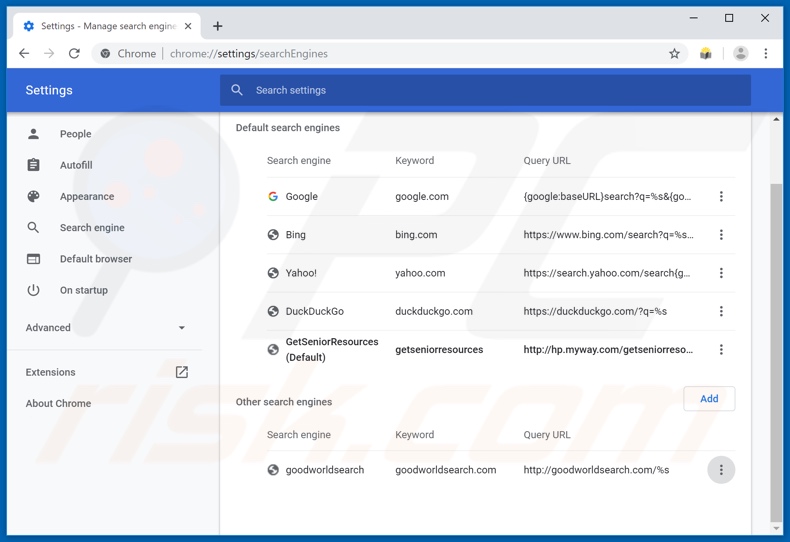Click the back navigation arrow
The image size is (790, 542).
(x=24, y=54)
